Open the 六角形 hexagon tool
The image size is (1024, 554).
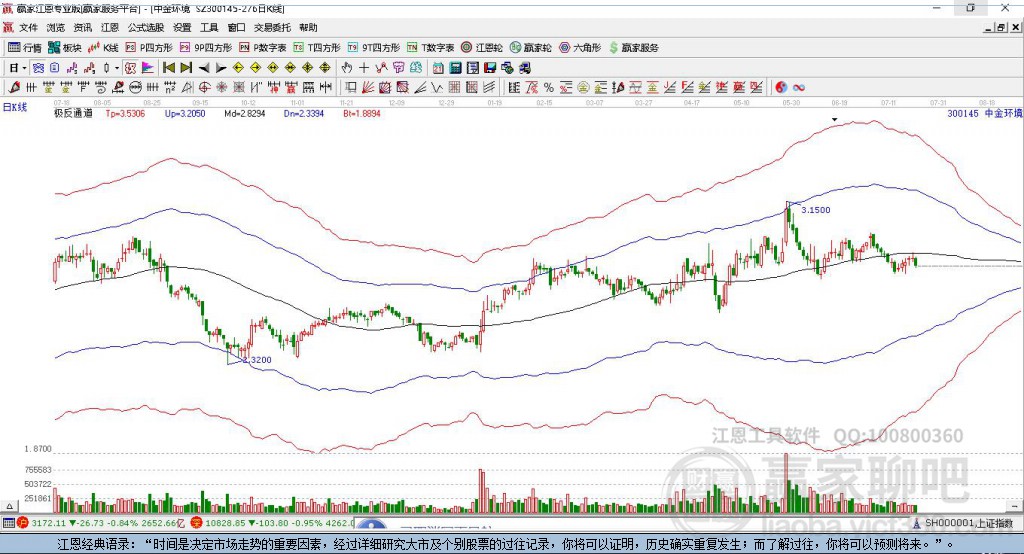(x=580, y=48)
